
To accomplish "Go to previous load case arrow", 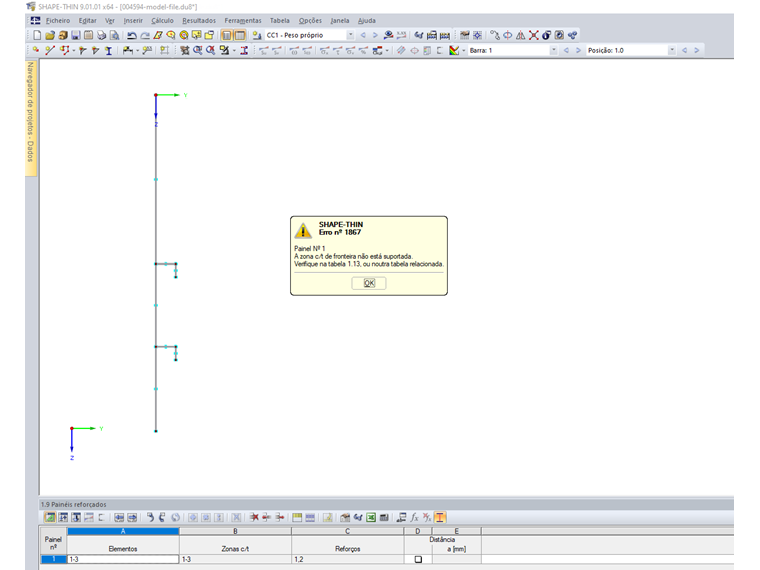I will tap(363, 35).
